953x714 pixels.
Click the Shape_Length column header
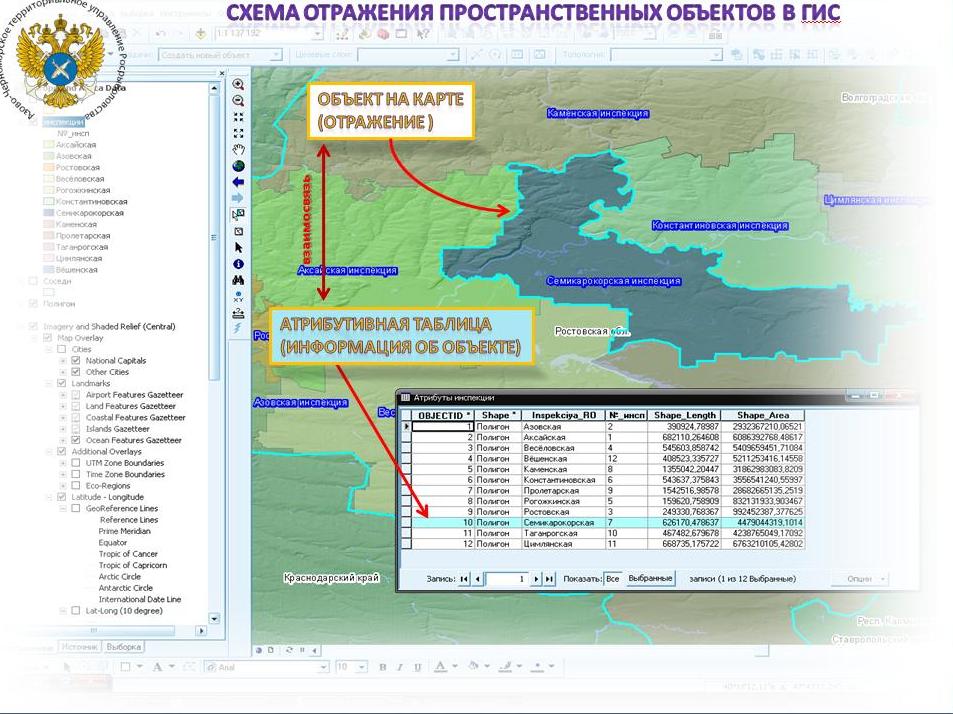(684, 416)
